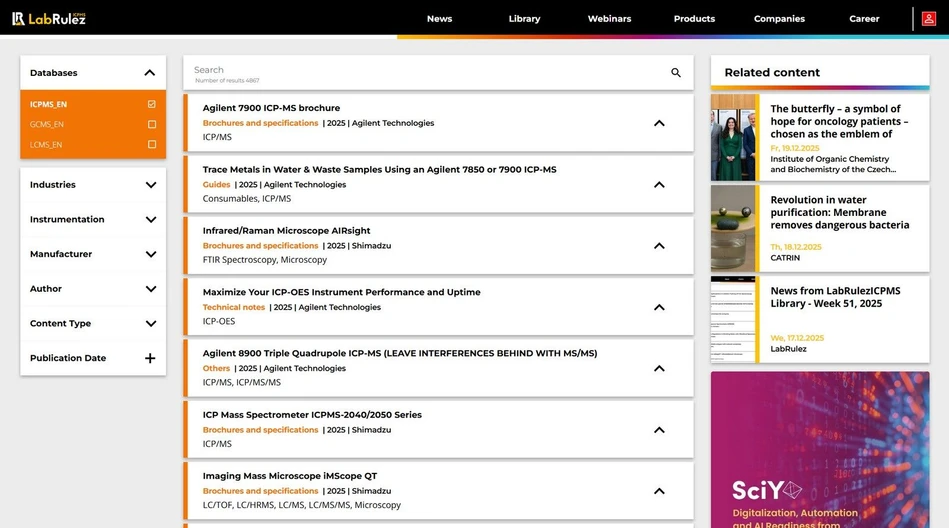949x528 pixels.
Task: Expand the Industries filter
Action: (151, 185)
